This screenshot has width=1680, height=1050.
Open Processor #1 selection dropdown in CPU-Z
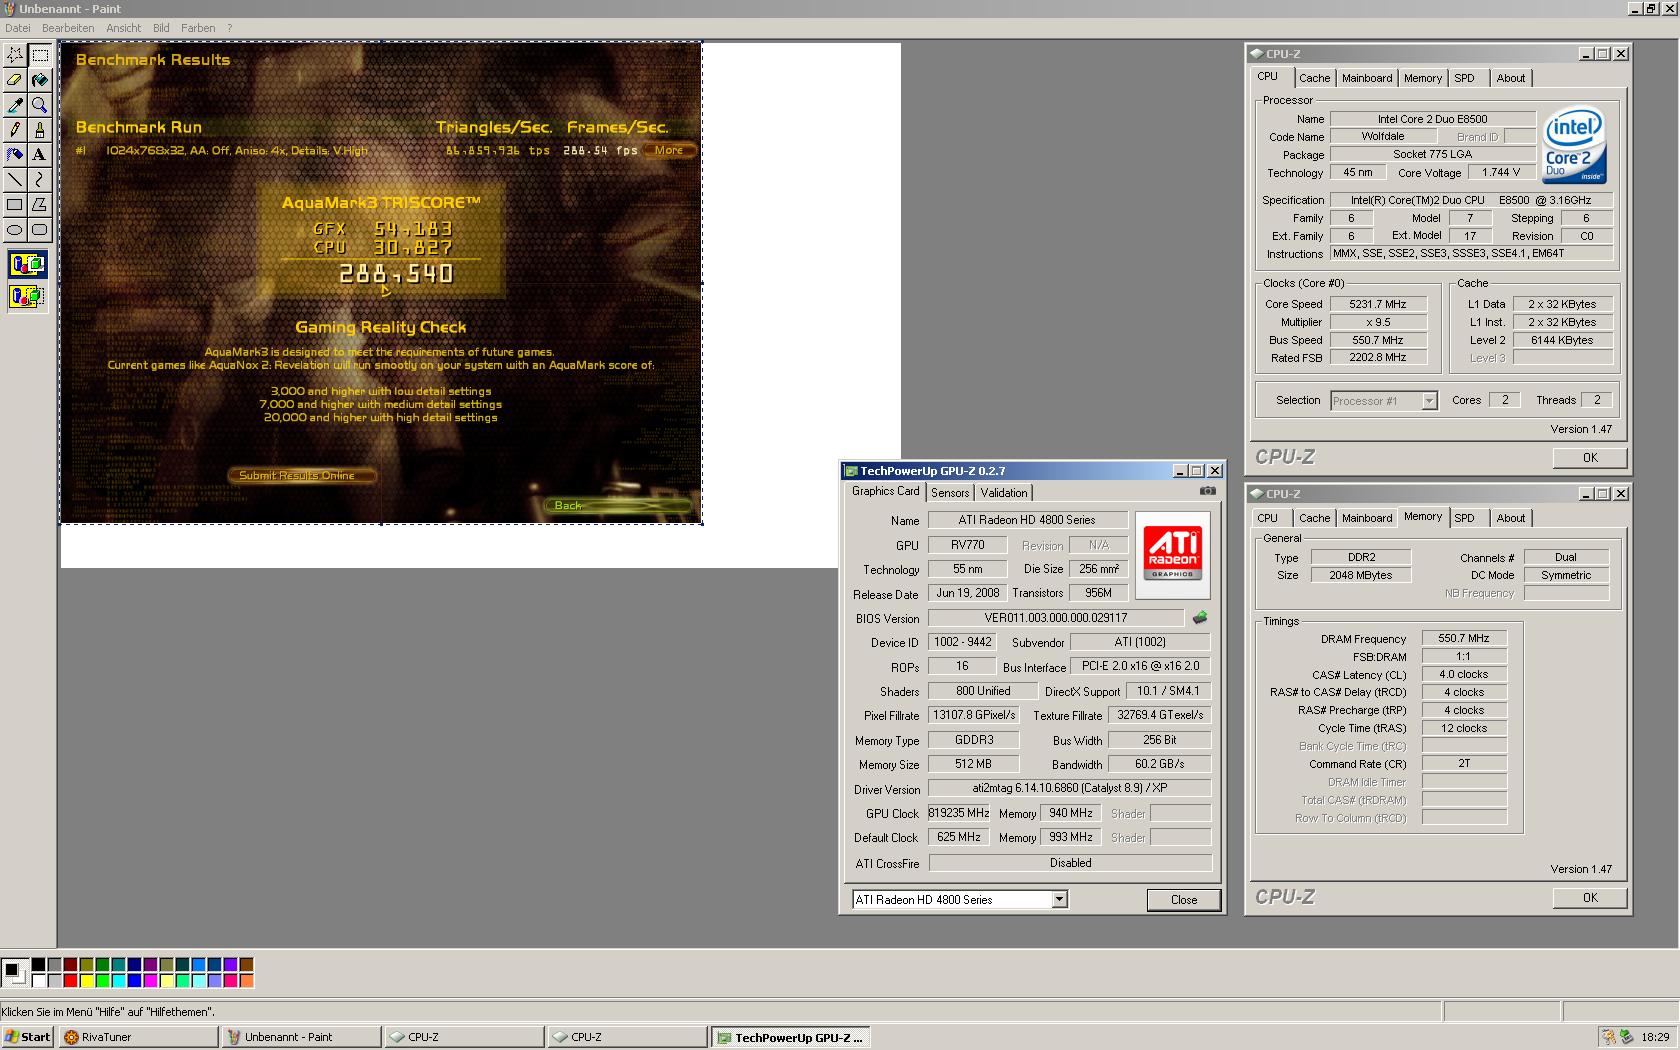pyautogui.click(x=1429, y=401)
